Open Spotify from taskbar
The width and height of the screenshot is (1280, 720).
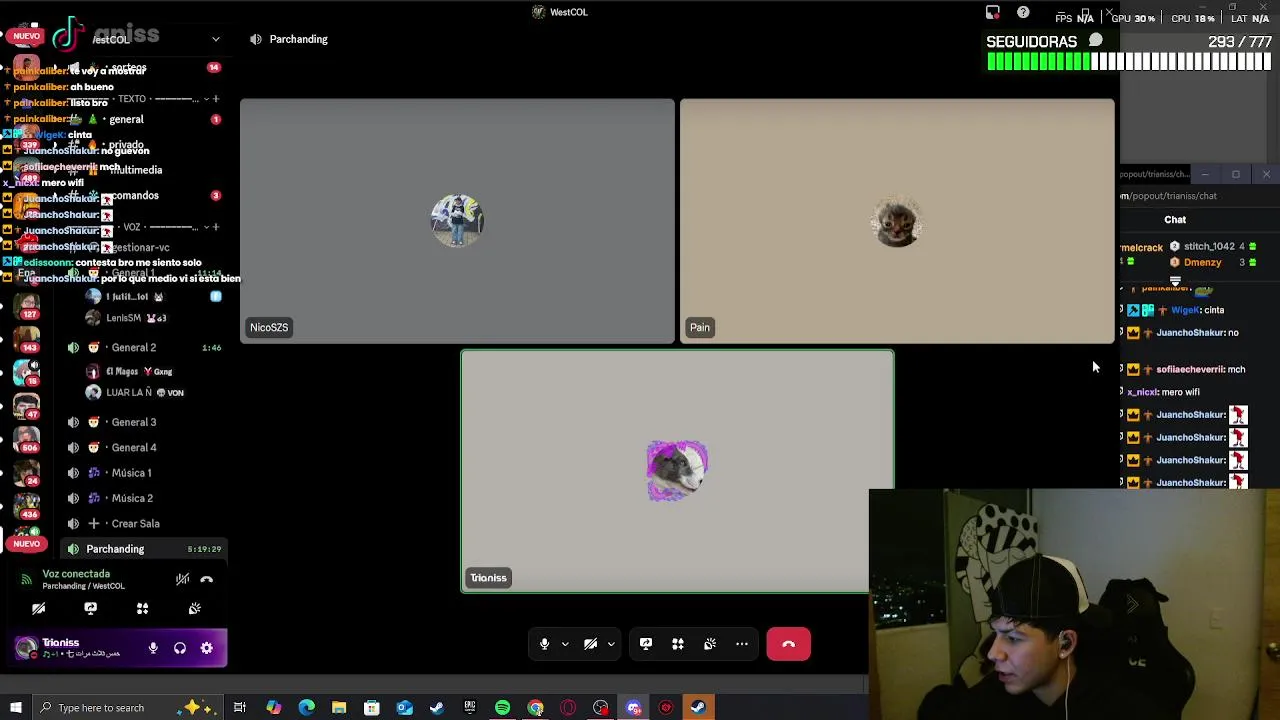pyautogui.click(x=502, y=708)
